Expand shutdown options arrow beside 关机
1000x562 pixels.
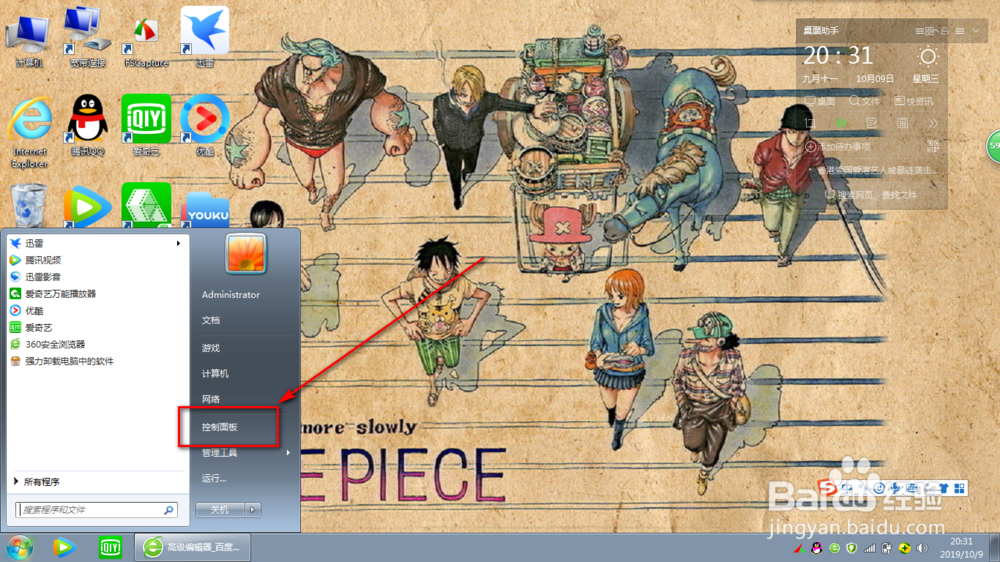pos(253,510)
